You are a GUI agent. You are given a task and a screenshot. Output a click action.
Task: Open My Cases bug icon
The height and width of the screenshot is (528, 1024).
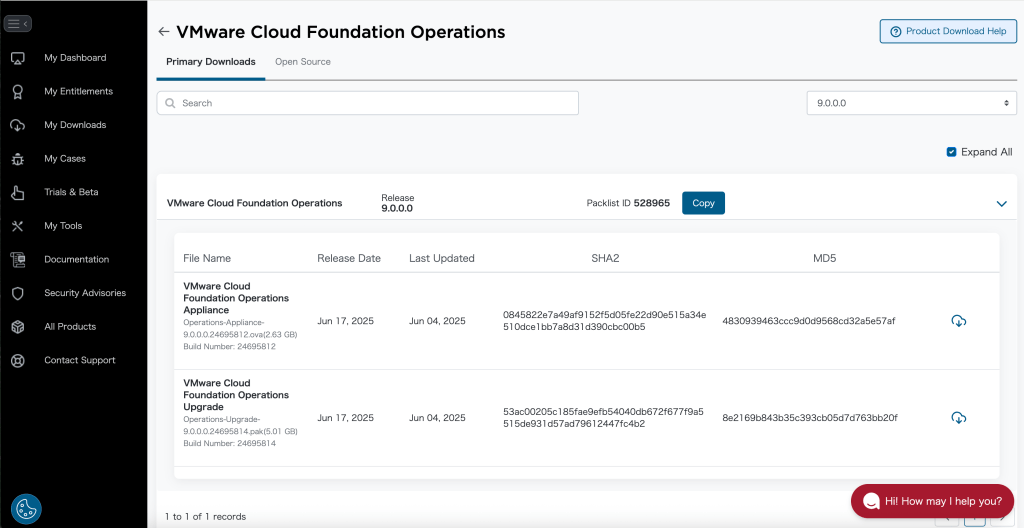[17, 159]
